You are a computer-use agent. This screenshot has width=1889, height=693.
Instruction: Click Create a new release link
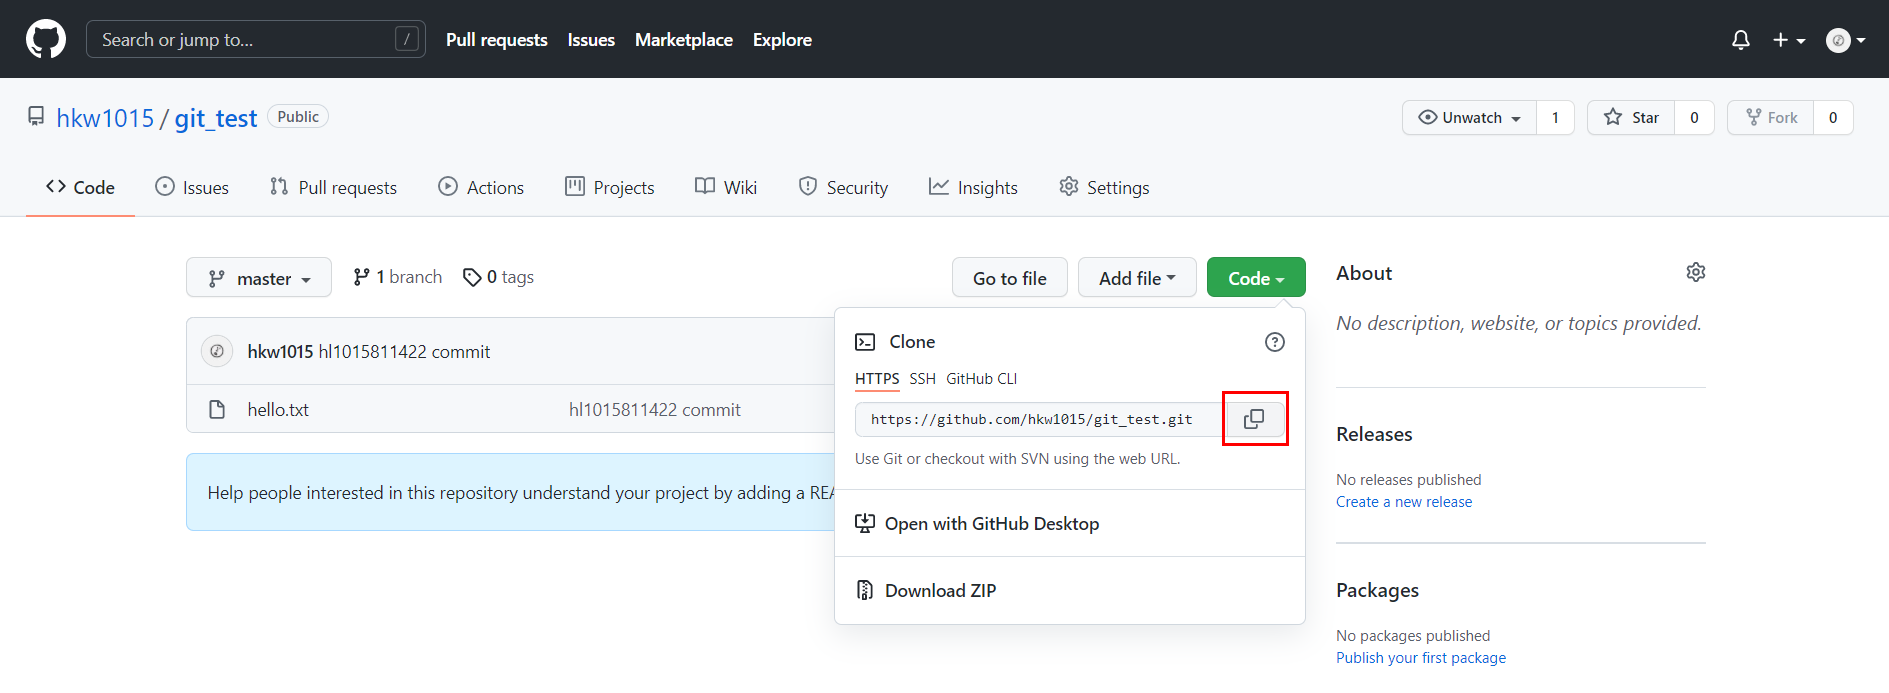[1403, 502]
